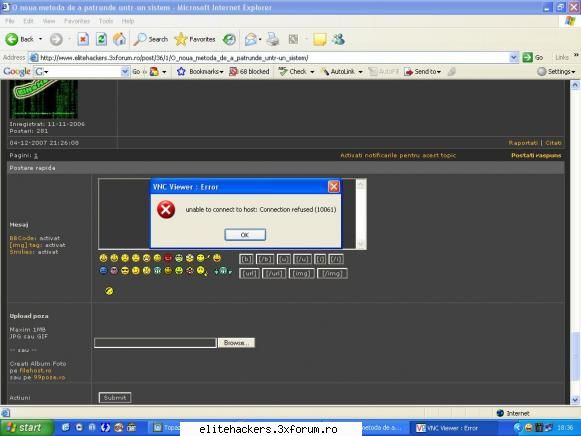Open the Back history dropdown arrow
The height and width of the screenshot is (436, 581).
coord(40,39)
